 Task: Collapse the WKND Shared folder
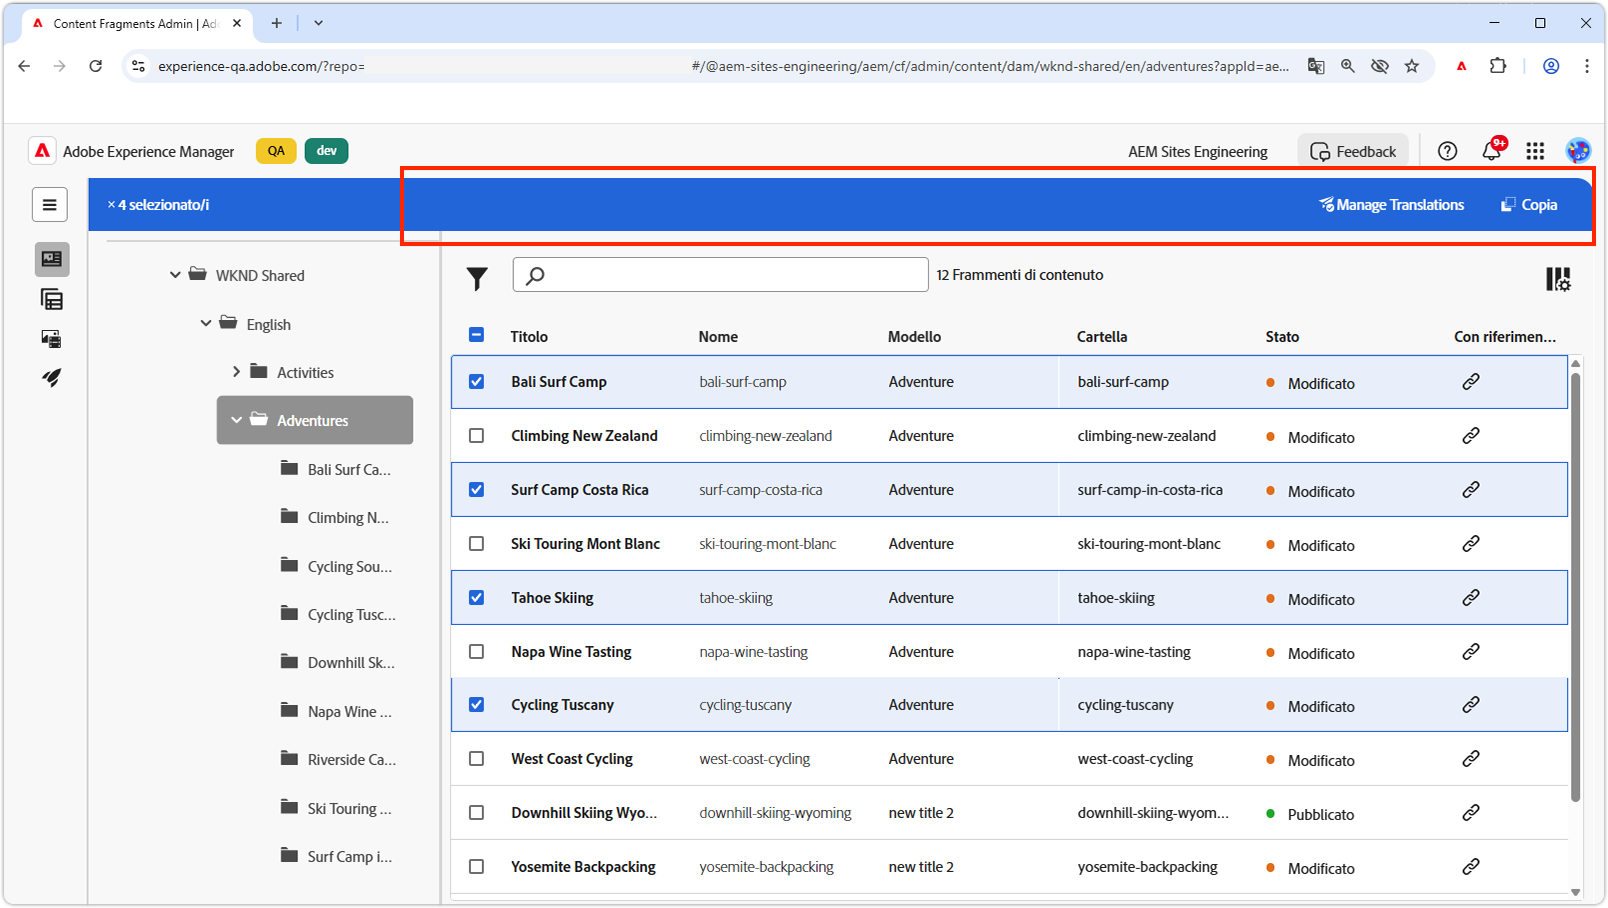point(175,275)
